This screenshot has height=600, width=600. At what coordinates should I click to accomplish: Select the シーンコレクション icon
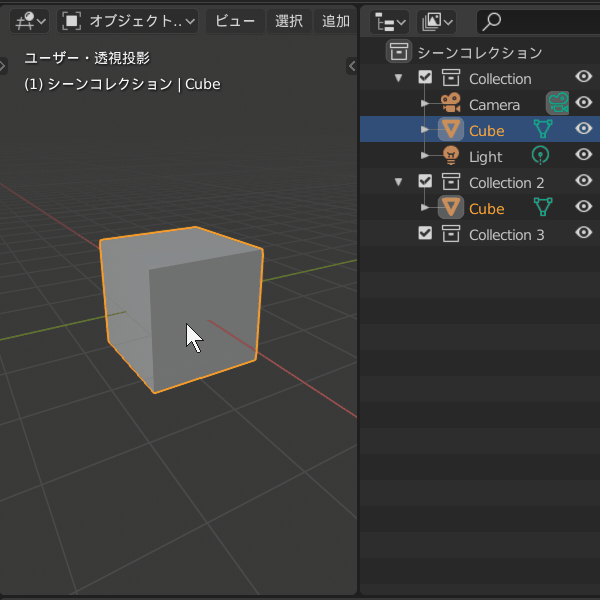[399, 51]
